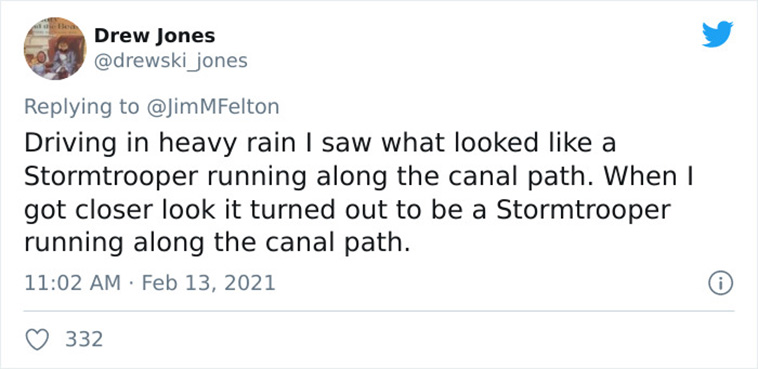This screenshot has width=758, height=369.
Task: Click the 11:02 AM timestamp
Action: coord(73,283)
